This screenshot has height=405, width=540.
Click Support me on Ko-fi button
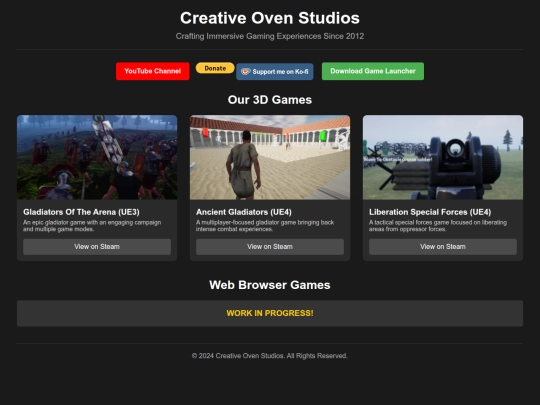(x=275, y=72)
